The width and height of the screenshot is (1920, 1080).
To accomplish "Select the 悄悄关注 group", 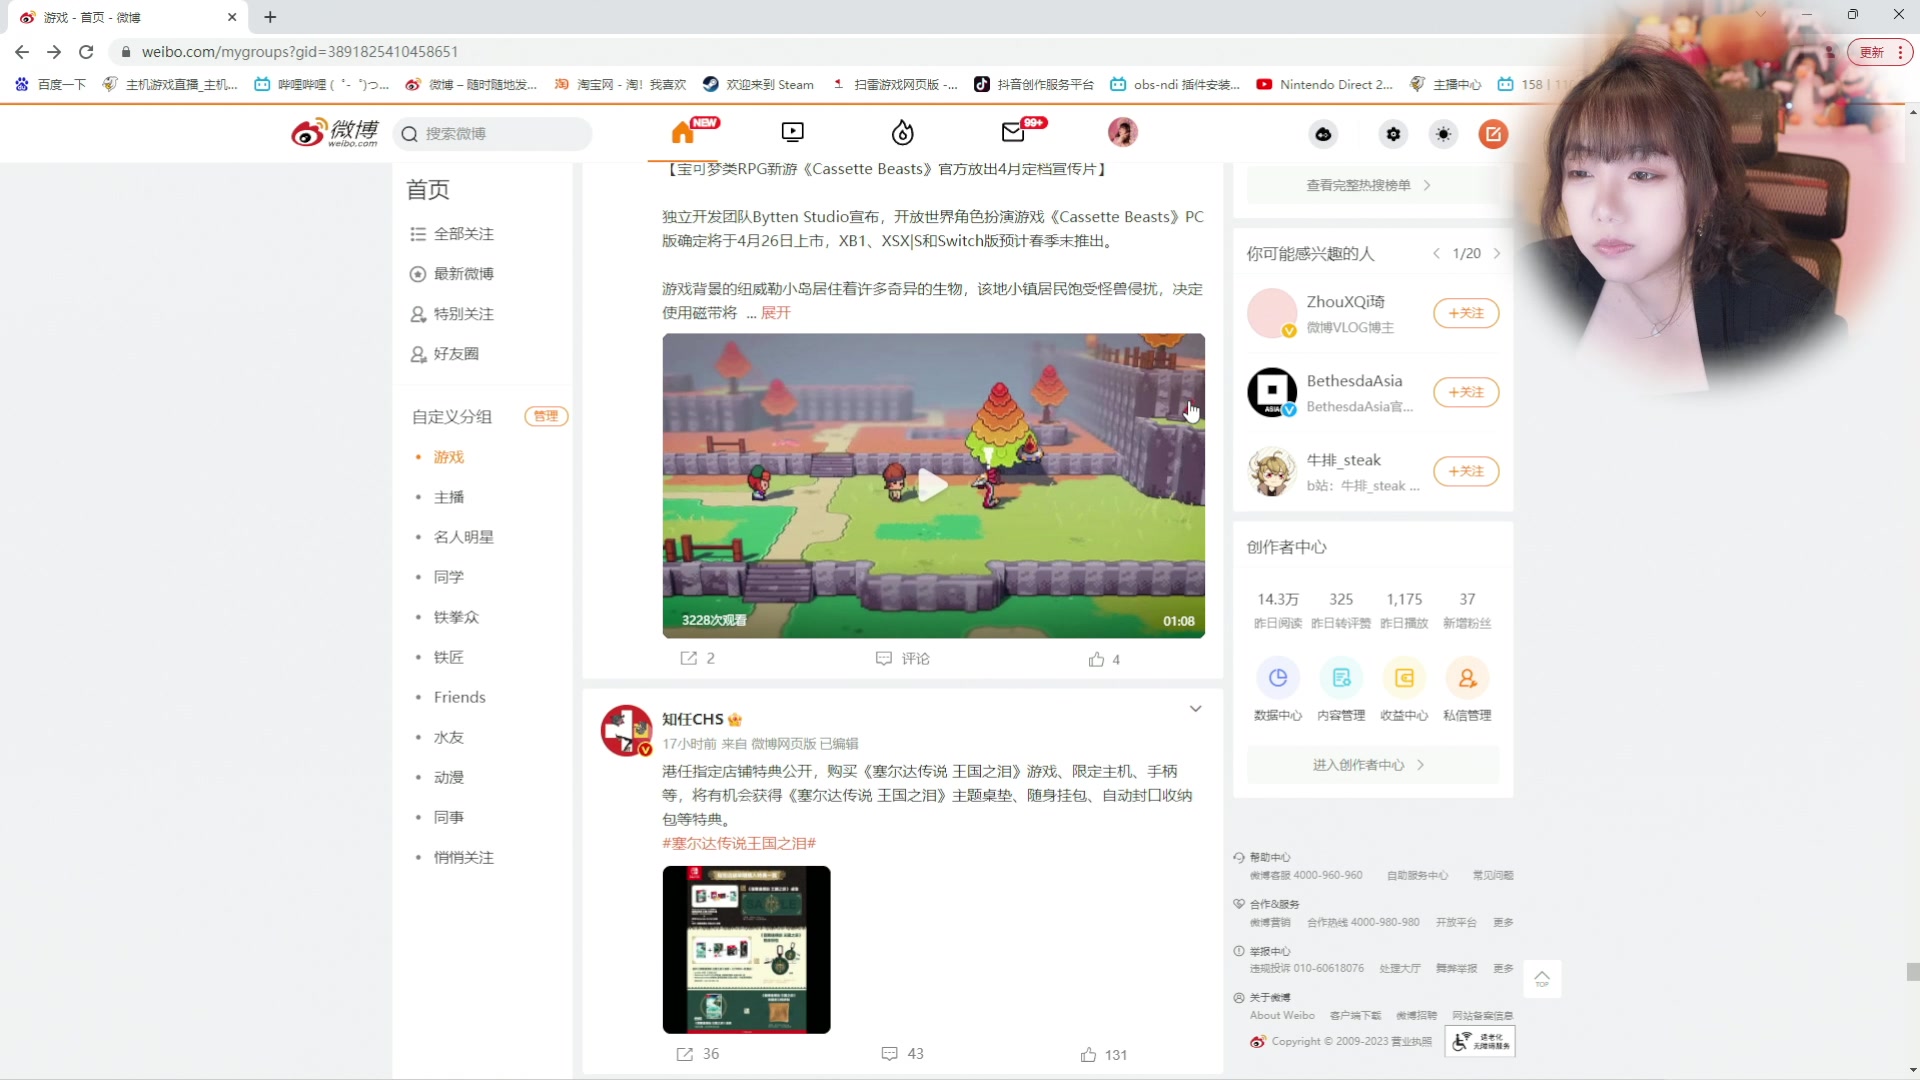I will coord(464,857).
